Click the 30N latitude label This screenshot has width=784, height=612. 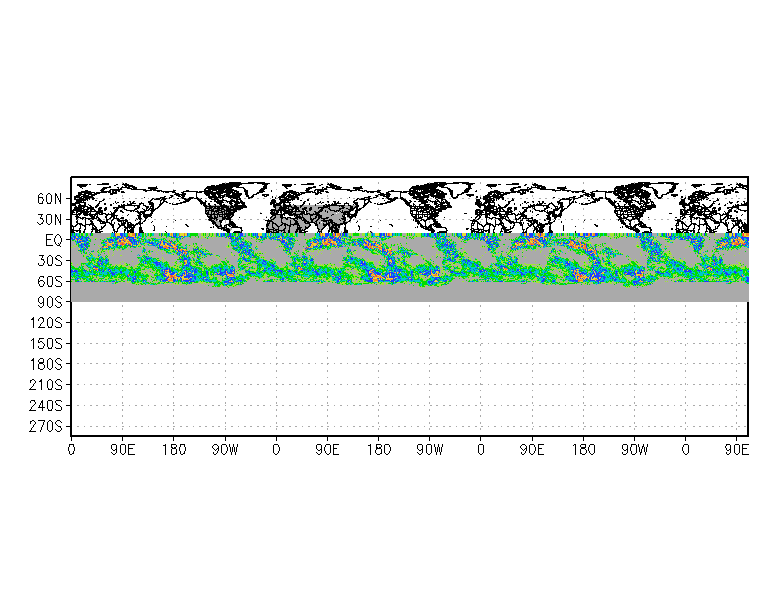50,220
